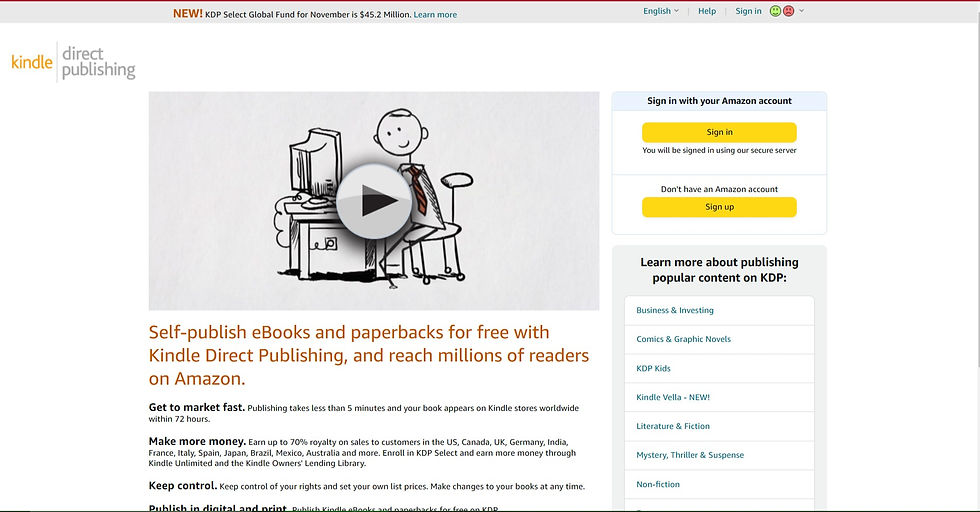Open the Kindle Direct Publishing logo
This screenshot has height=512, width=980.
[73, 62]
